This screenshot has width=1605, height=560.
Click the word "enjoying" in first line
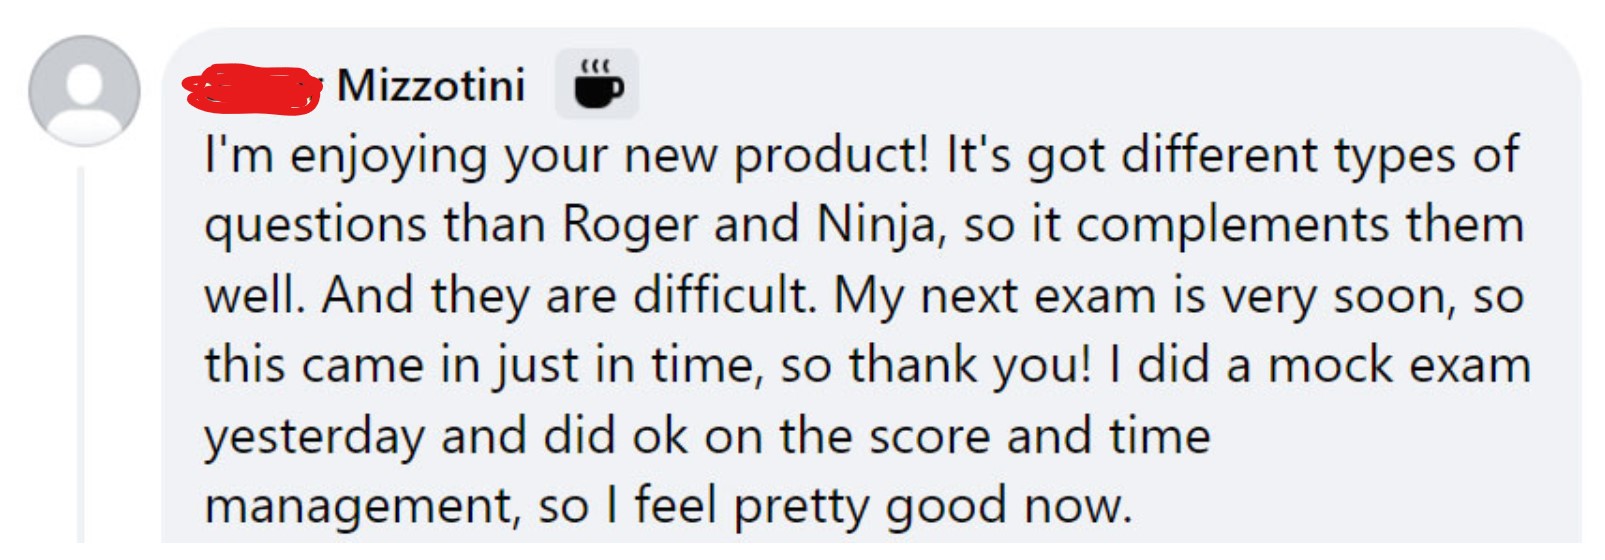pos(388,157)
